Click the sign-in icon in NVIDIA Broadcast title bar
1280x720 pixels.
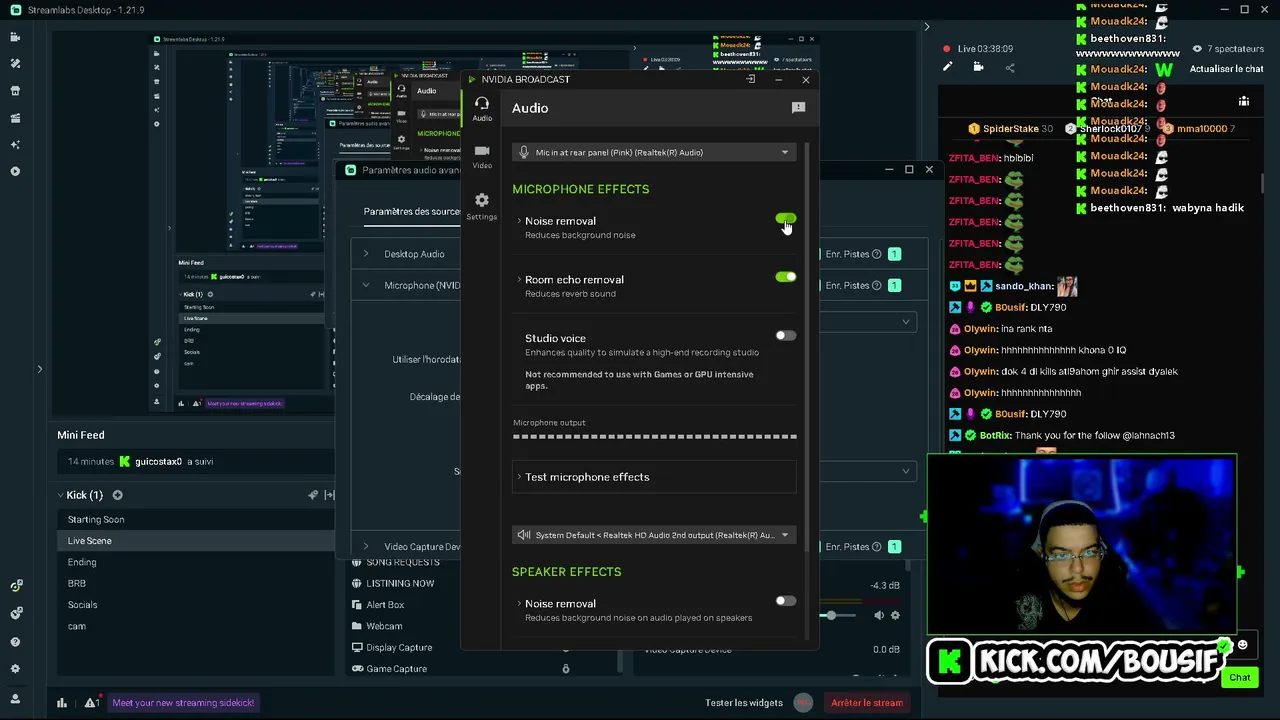(751, 79)
